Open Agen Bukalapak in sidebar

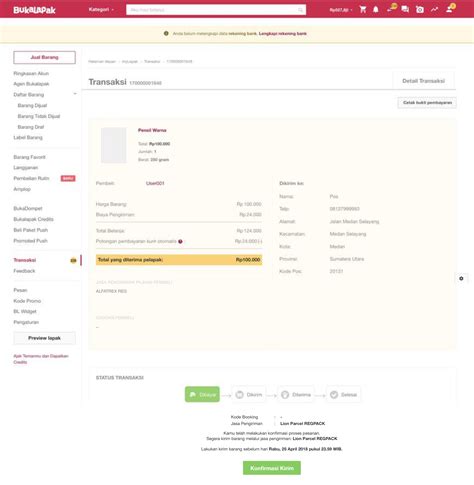(x=31, y=84)
